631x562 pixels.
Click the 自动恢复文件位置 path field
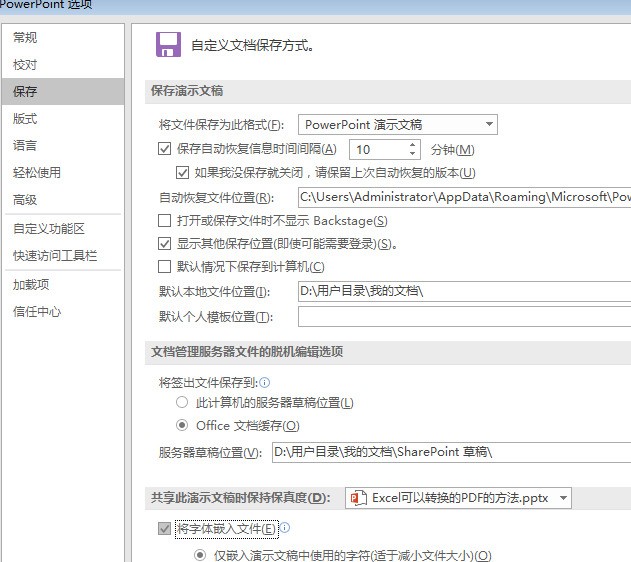(x=464, y=197)
